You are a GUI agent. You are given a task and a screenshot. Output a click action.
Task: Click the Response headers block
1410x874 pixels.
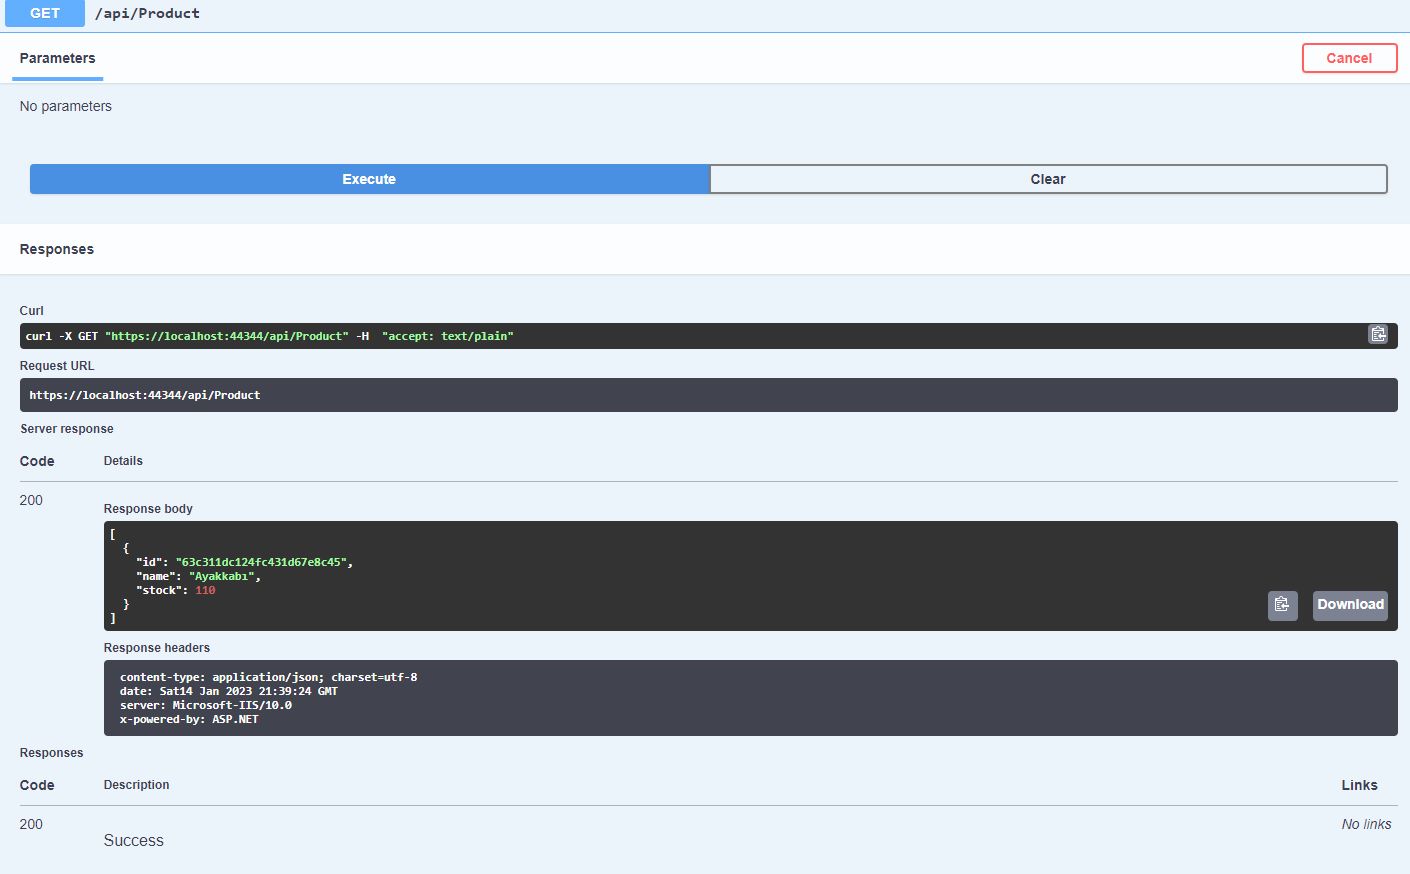point(700,697)
